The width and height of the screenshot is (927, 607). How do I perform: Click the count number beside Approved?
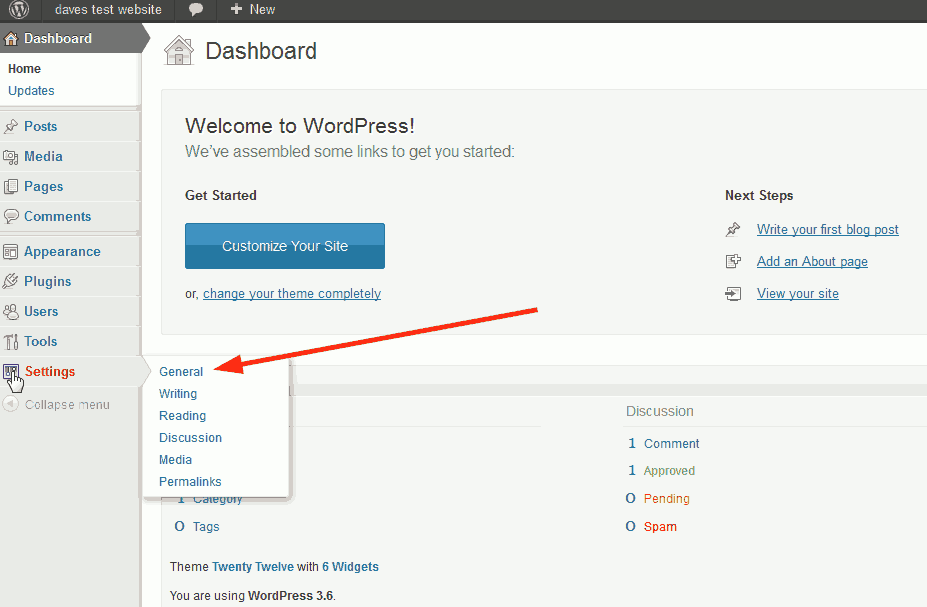click(x=632, y=470)
